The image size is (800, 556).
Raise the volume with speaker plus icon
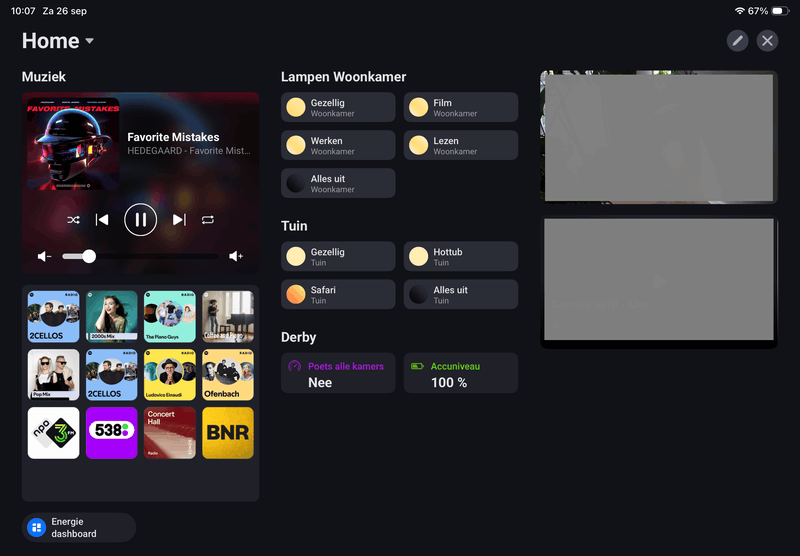coord(236,256)
